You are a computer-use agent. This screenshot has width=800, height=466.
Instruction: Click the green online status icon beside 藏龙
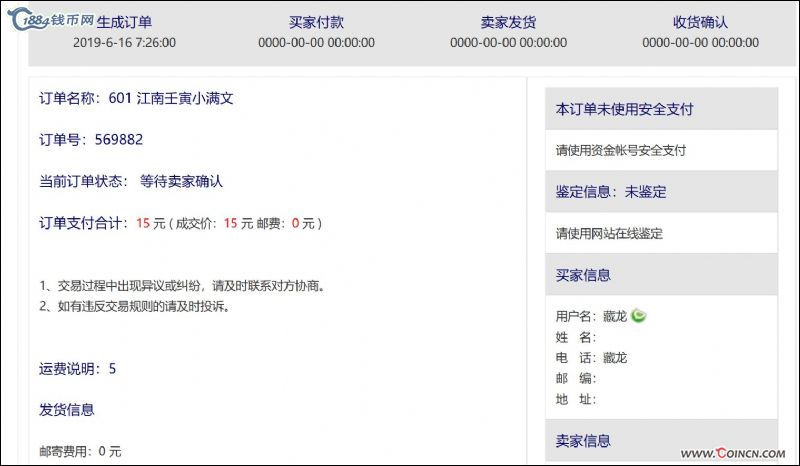(x=638, y=316)
